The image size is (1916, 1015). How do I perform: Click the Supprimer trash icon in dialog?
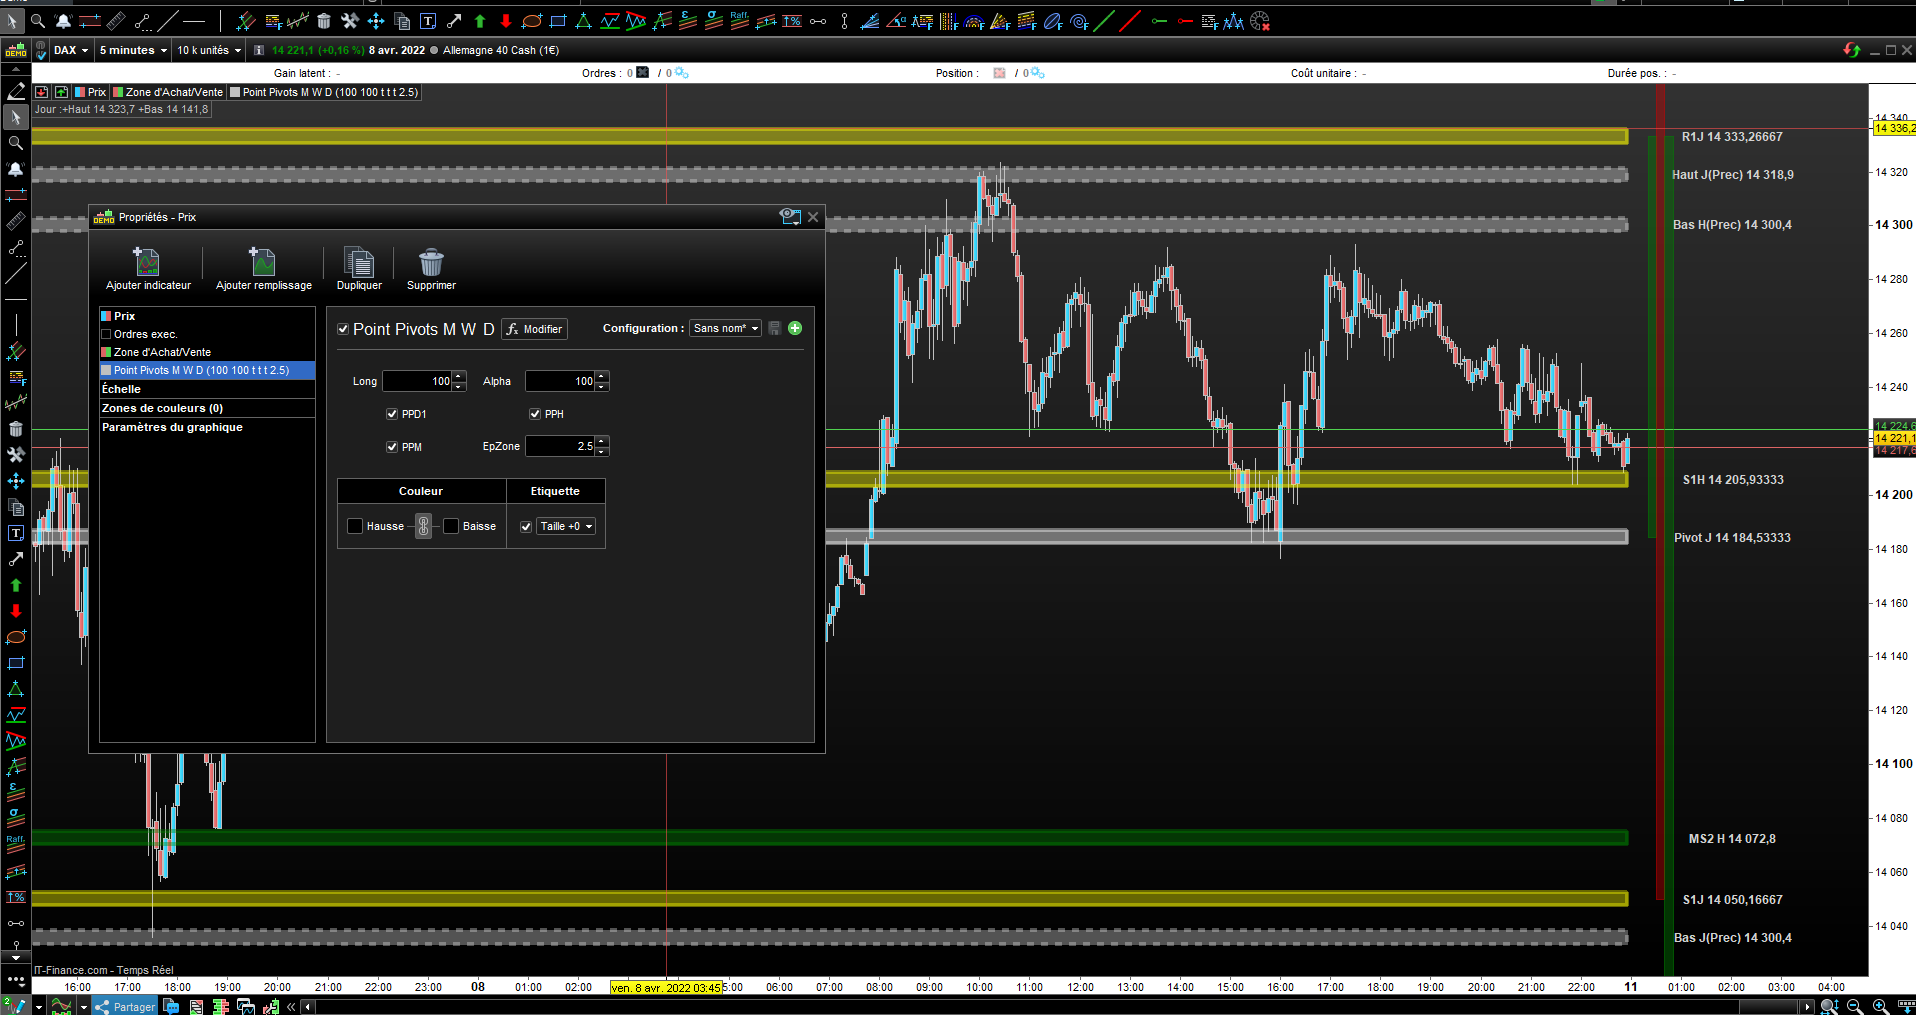(x=431, y=262)
